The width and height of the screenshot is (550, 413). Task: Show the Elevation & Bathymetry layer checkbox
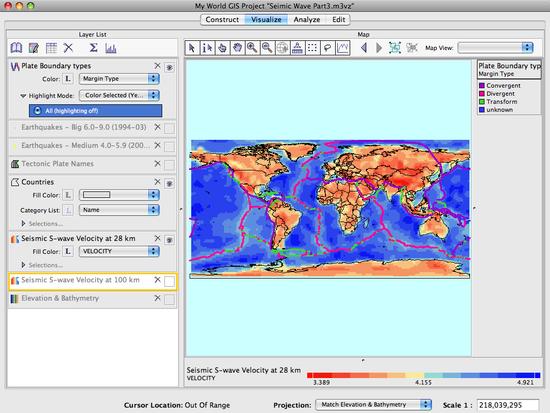pyautogui.click(x=169, y=299)
